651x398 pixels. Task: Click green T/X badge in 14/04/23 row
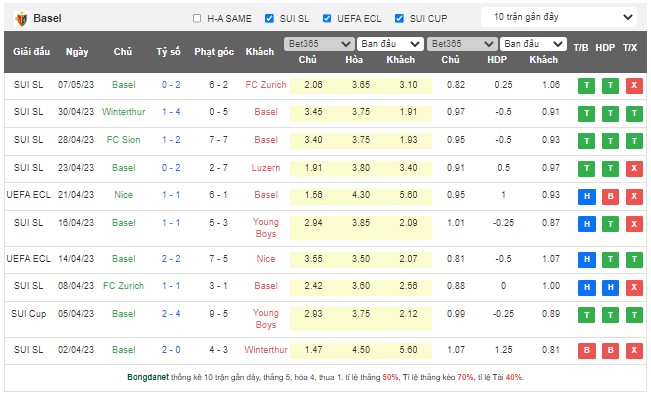tap(634, 259)
